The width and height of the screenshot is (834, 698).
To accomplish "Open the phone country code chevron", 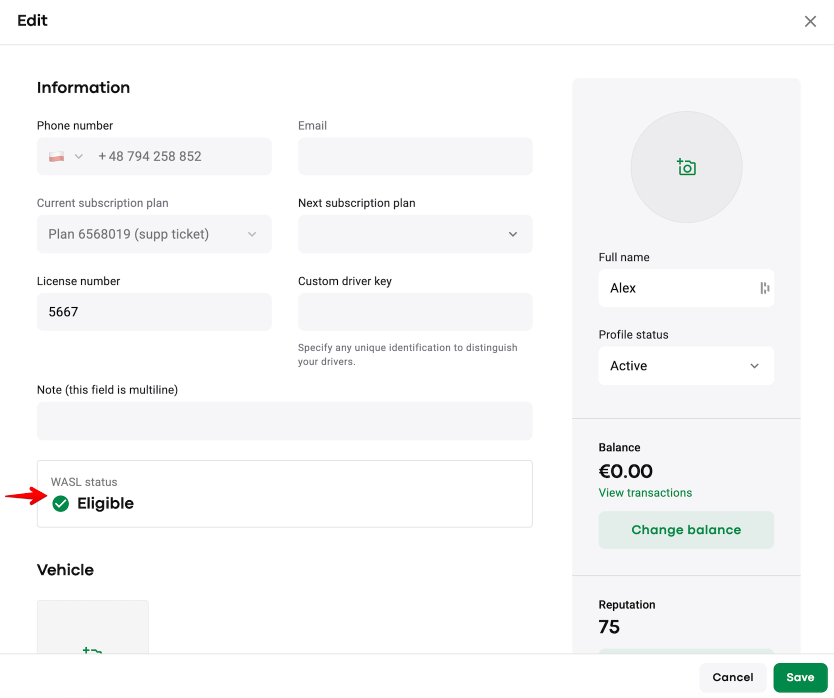I will 79,157.
